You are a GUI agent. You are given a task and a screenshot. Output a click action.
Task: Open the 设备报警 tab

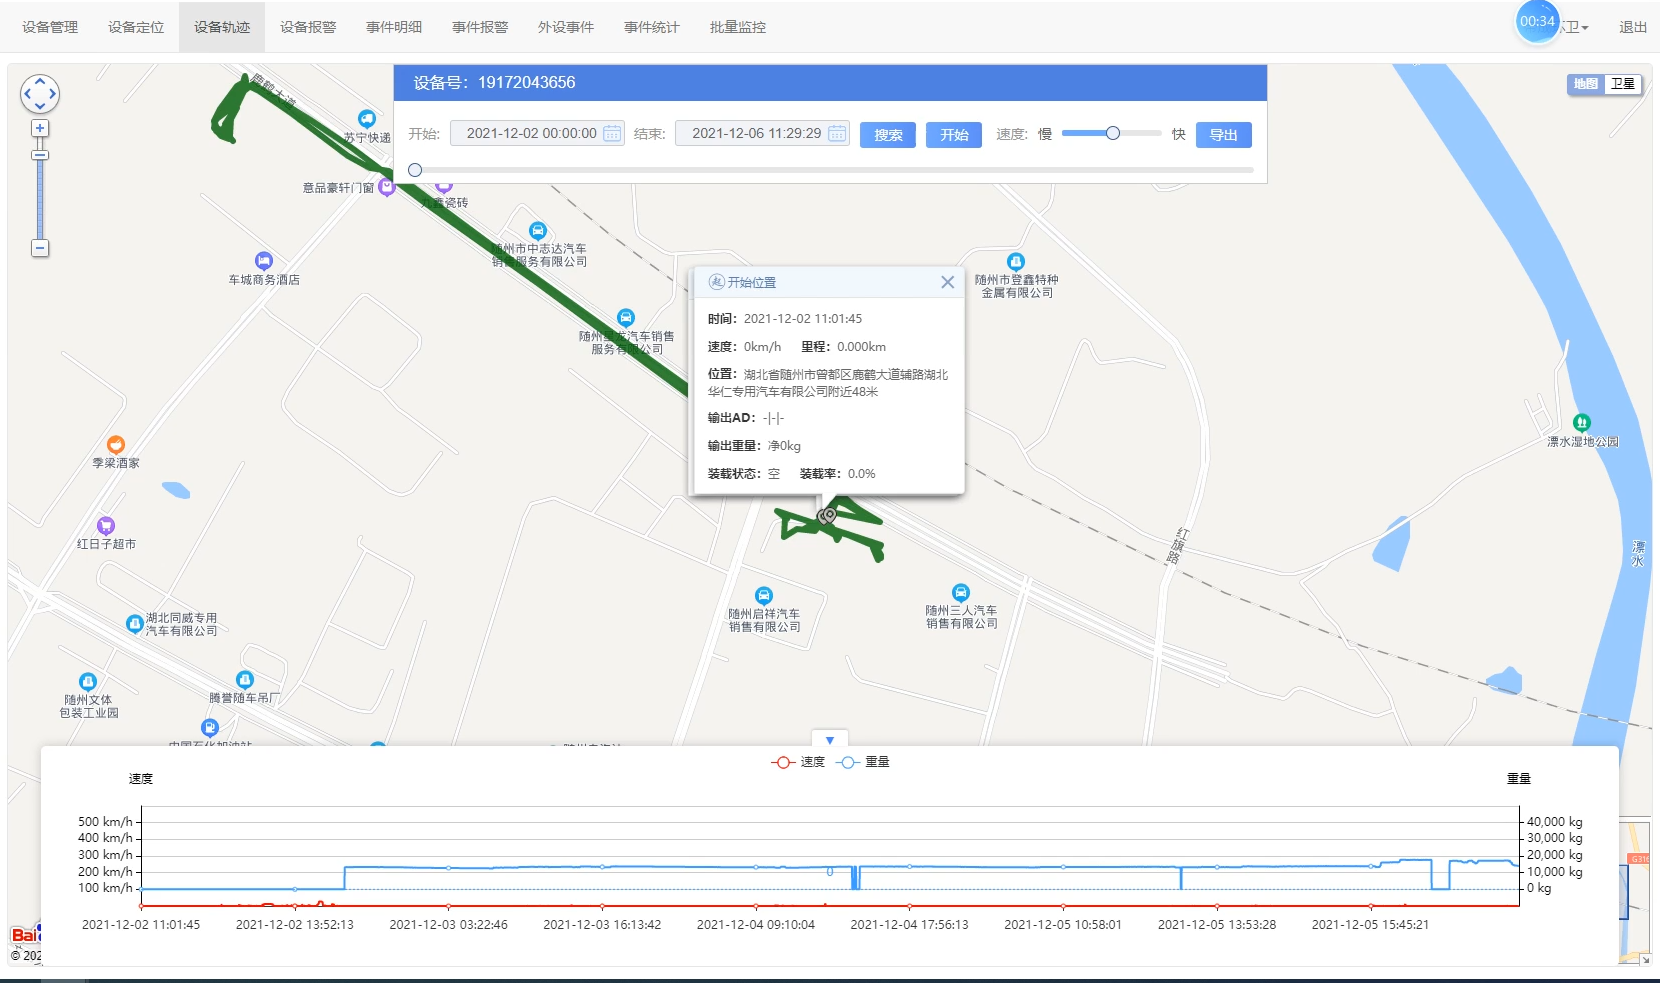308,27
